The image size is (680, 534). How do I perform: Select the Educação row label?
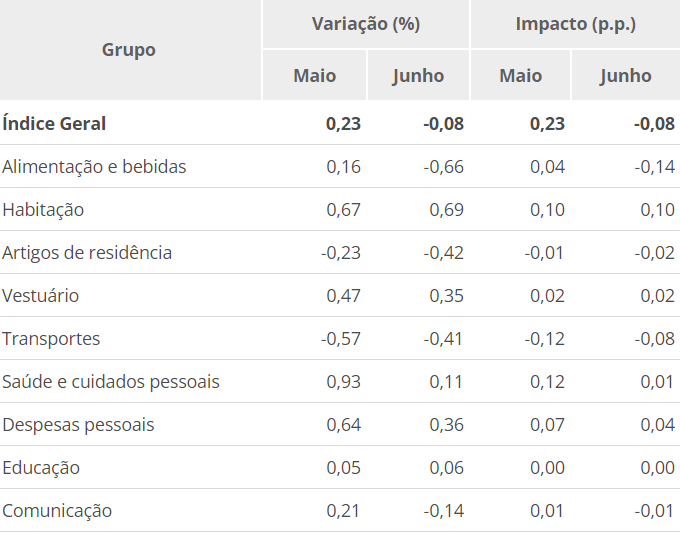point(41,468)
